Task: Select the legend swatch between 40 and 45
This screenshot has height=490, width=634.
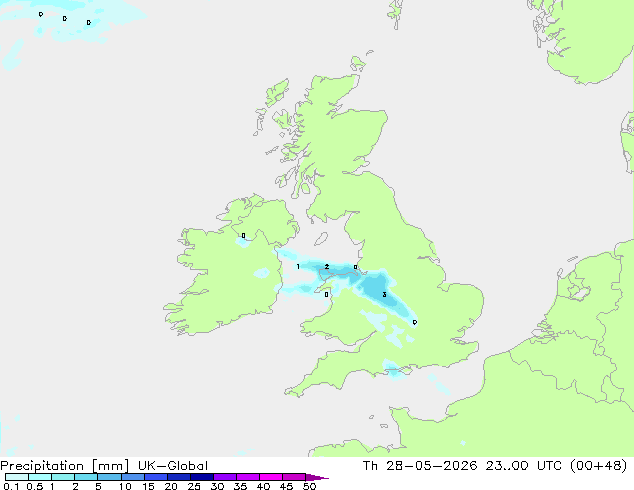Action: [271, 477]
